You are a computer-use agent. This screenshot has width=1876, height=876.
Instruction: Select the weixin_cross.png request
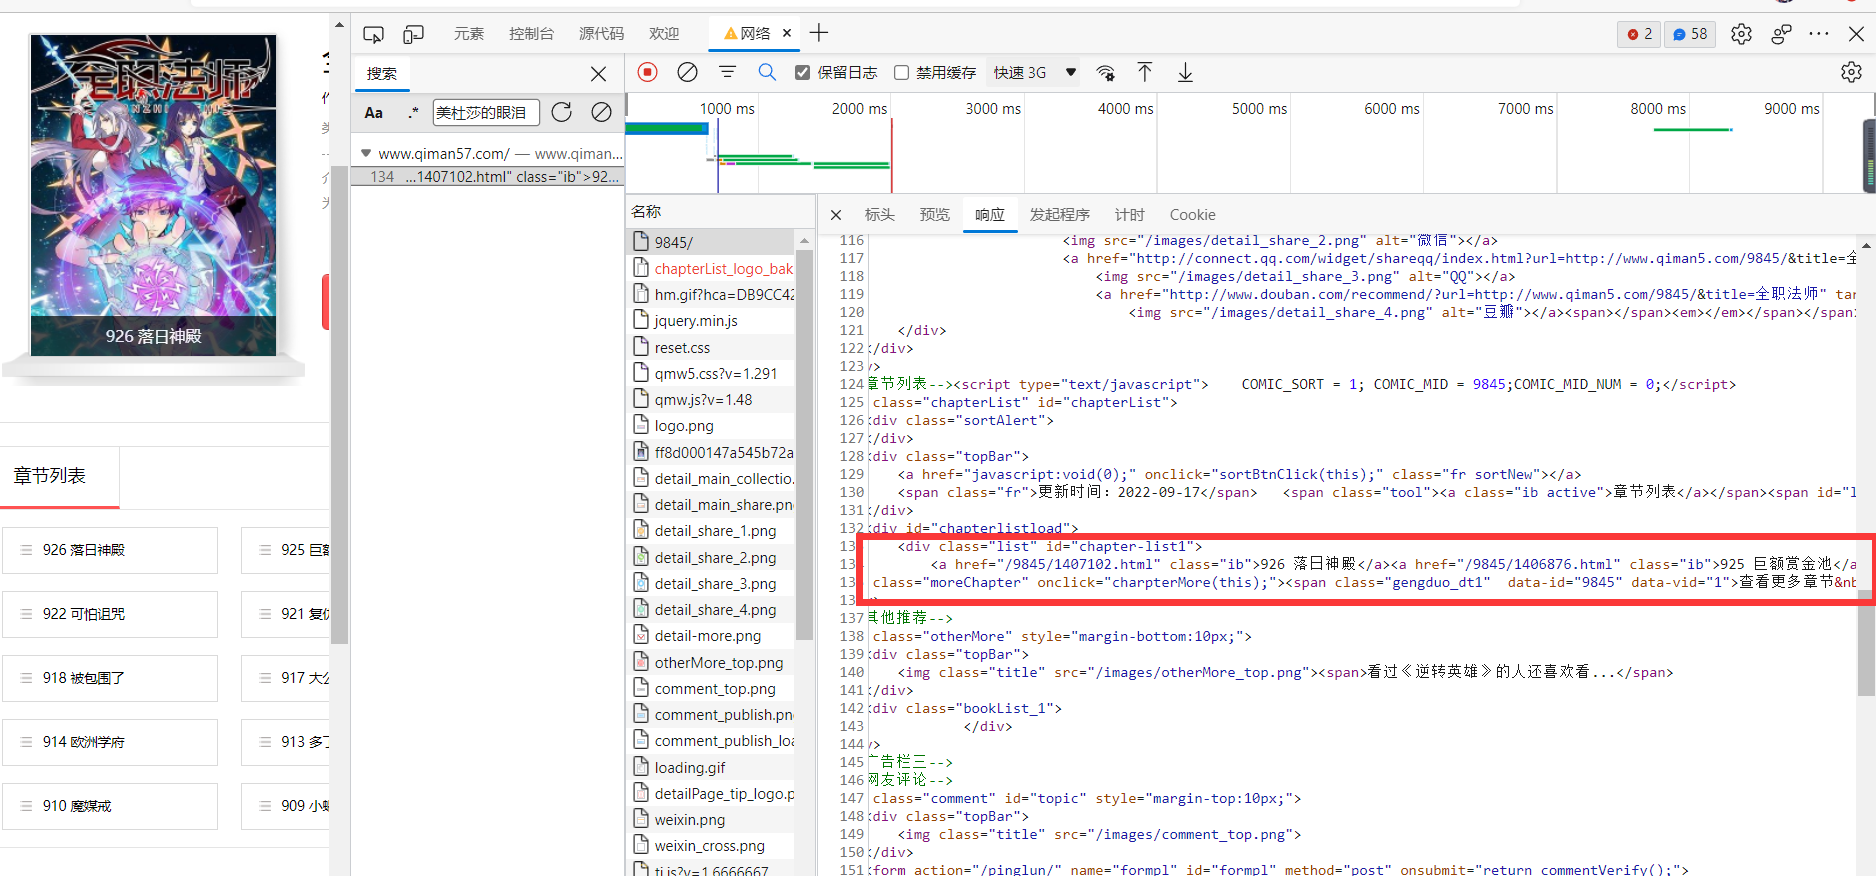tap(711, 845)
